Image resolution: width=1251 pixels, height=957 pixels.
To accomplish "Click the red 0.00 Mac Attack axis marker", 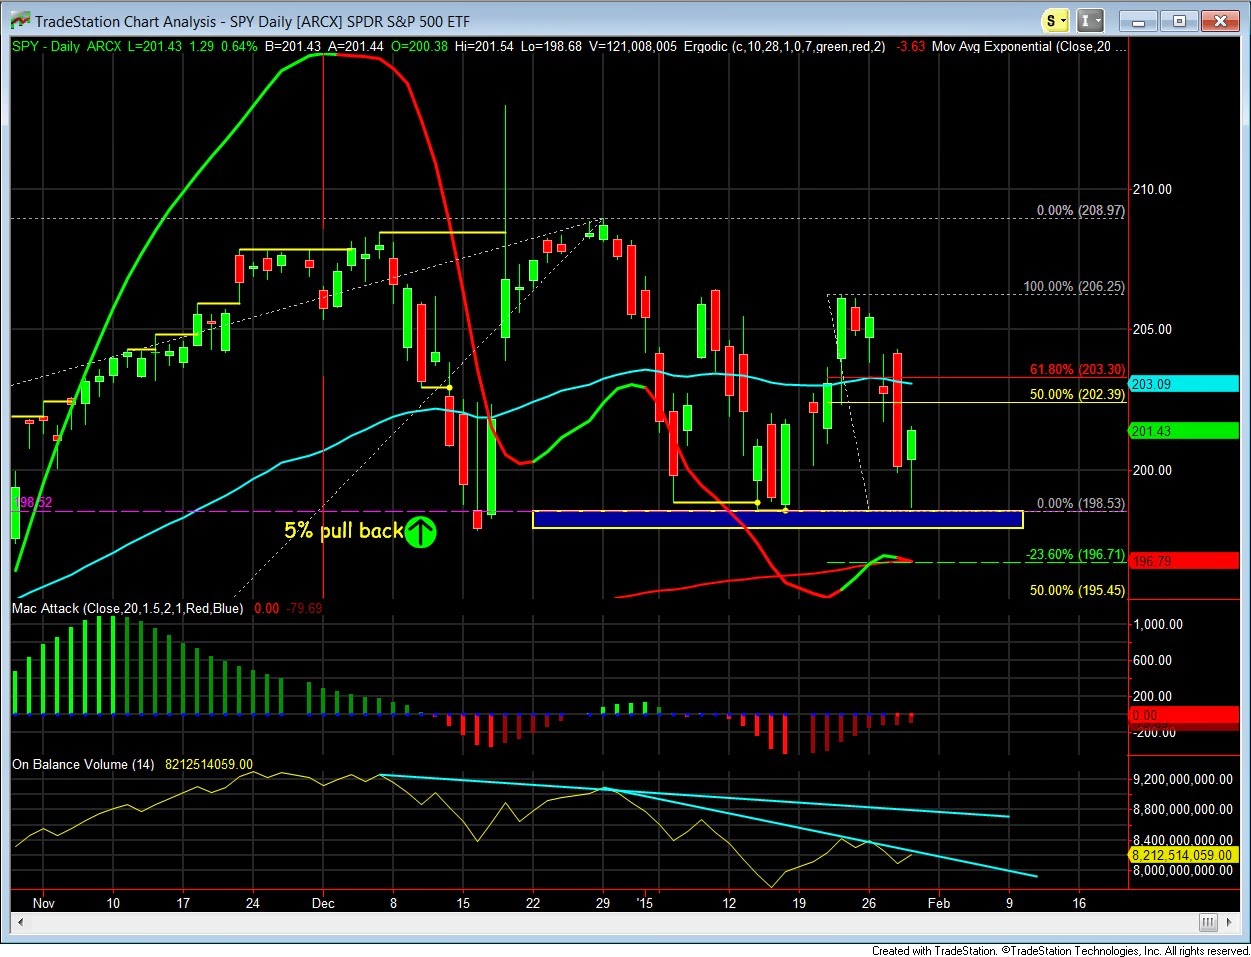I will pyautogui.click(x=1183, y=715).
